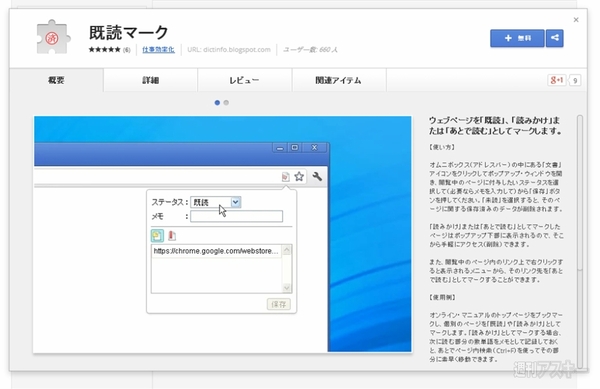This screenshot has width=600, height=389.
Task: Click the 【使用例】 heading in description
Action: [442, 297]
